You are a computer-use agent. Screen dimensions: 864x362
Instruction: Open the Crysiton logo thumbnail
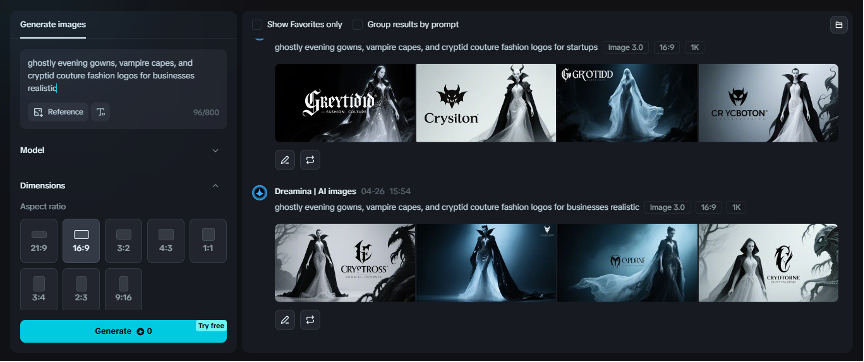[486, 103]
